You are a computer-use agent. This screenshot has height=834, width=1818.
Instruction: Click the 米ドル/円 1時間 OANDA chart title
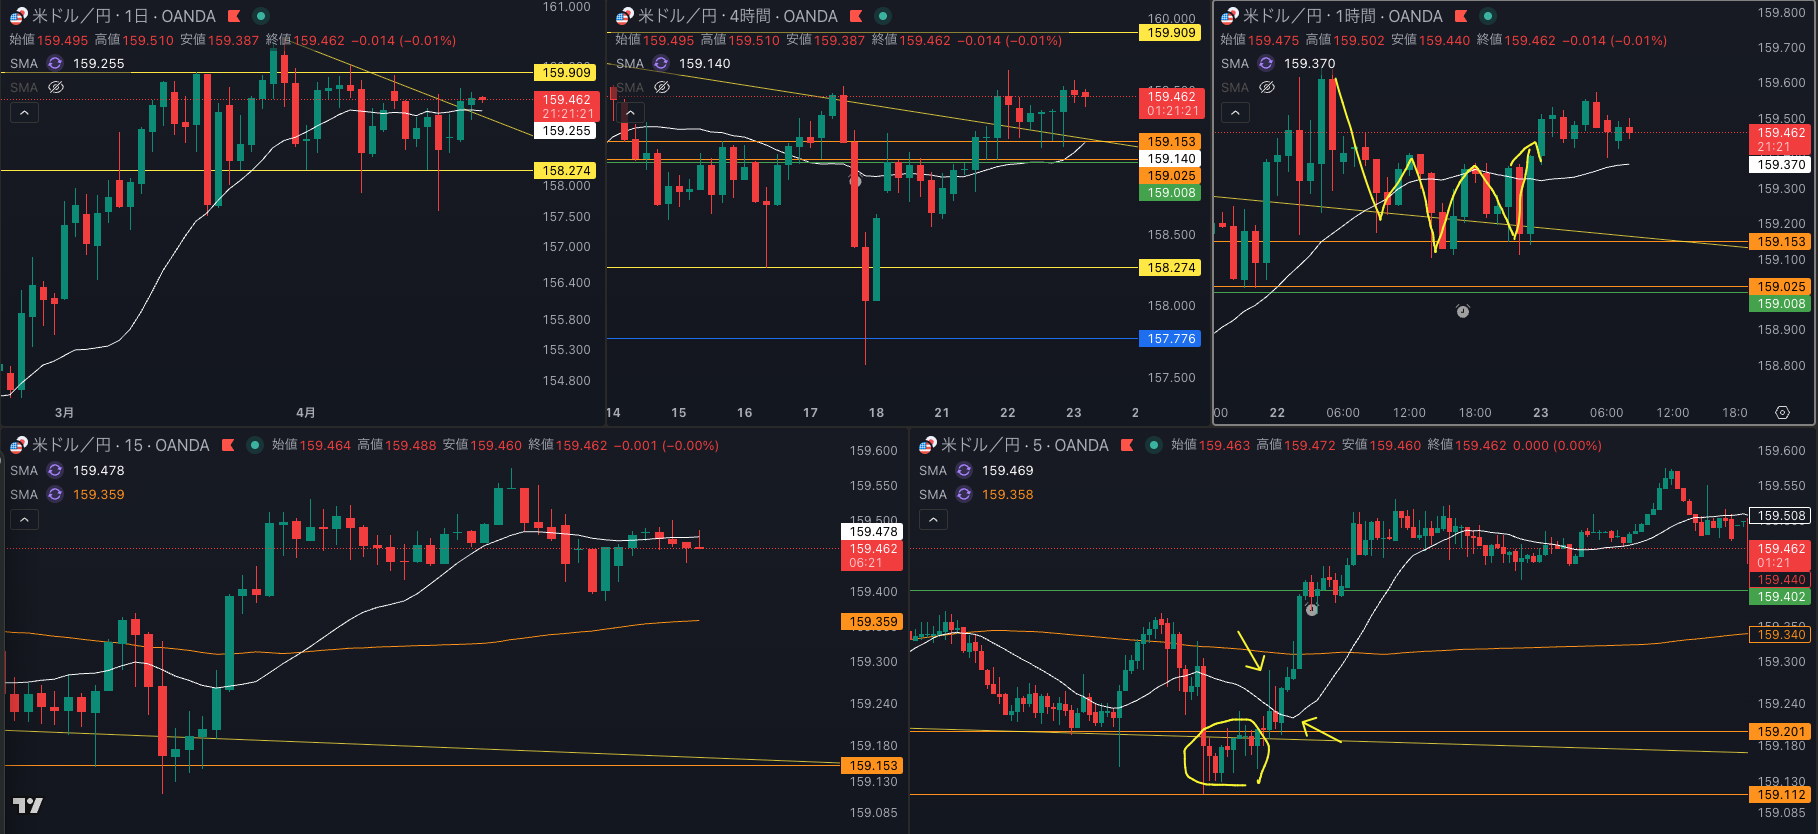[1341, 16]
